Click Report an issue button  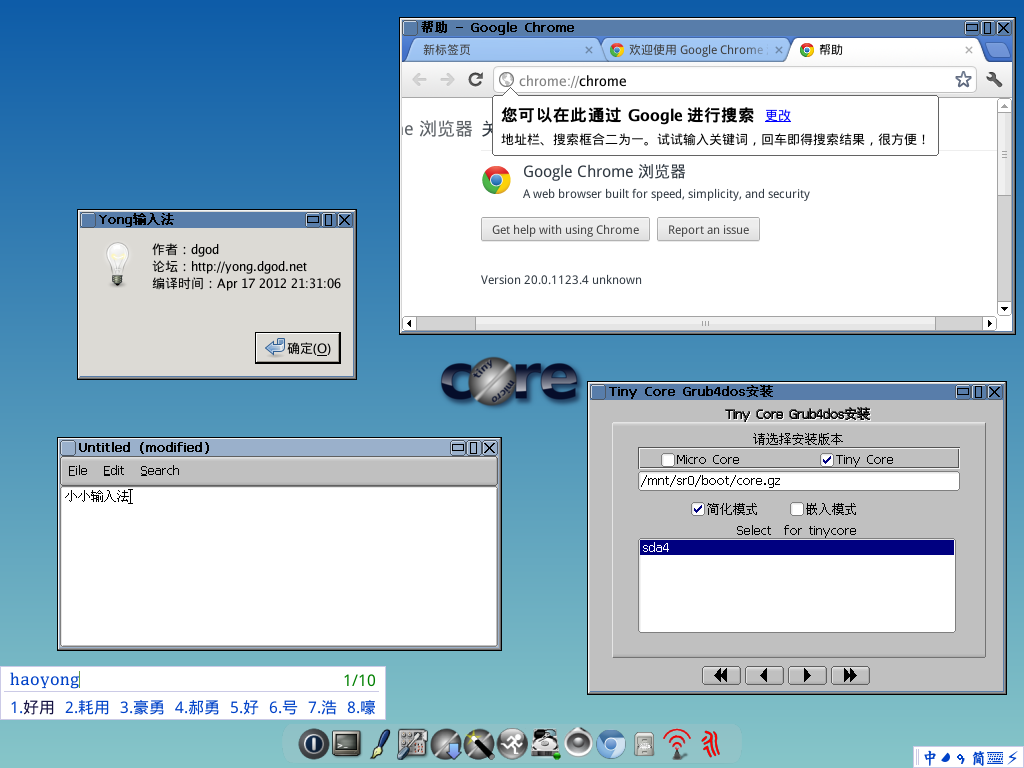click(x=709, y=229)
